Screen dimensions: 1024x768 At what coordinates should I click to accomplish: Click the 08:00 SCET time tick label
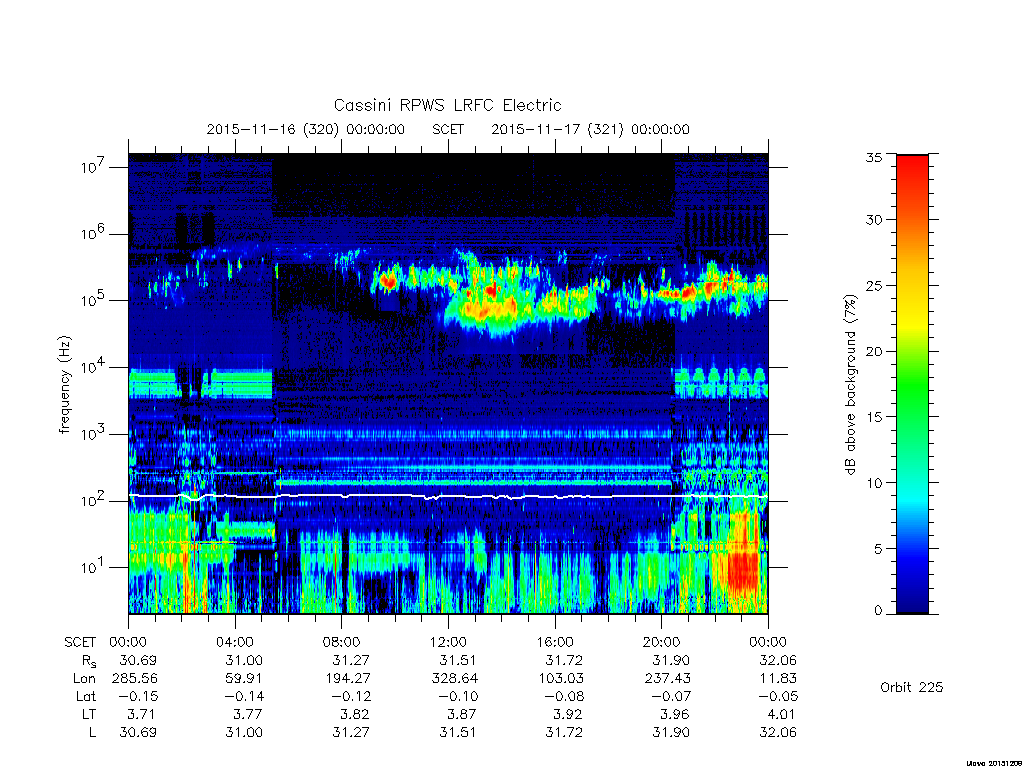pyautogui.click(x=342, y=642)
